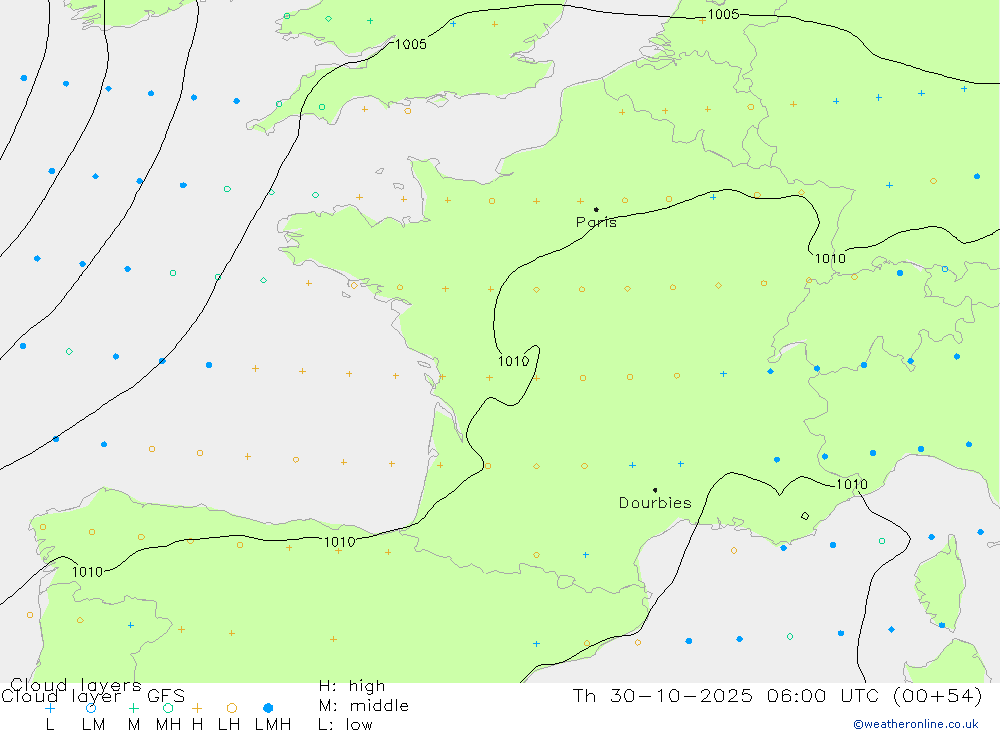The image size is (1000, 733).
Task: Select the 'Paris' city label
Action: 596,222
